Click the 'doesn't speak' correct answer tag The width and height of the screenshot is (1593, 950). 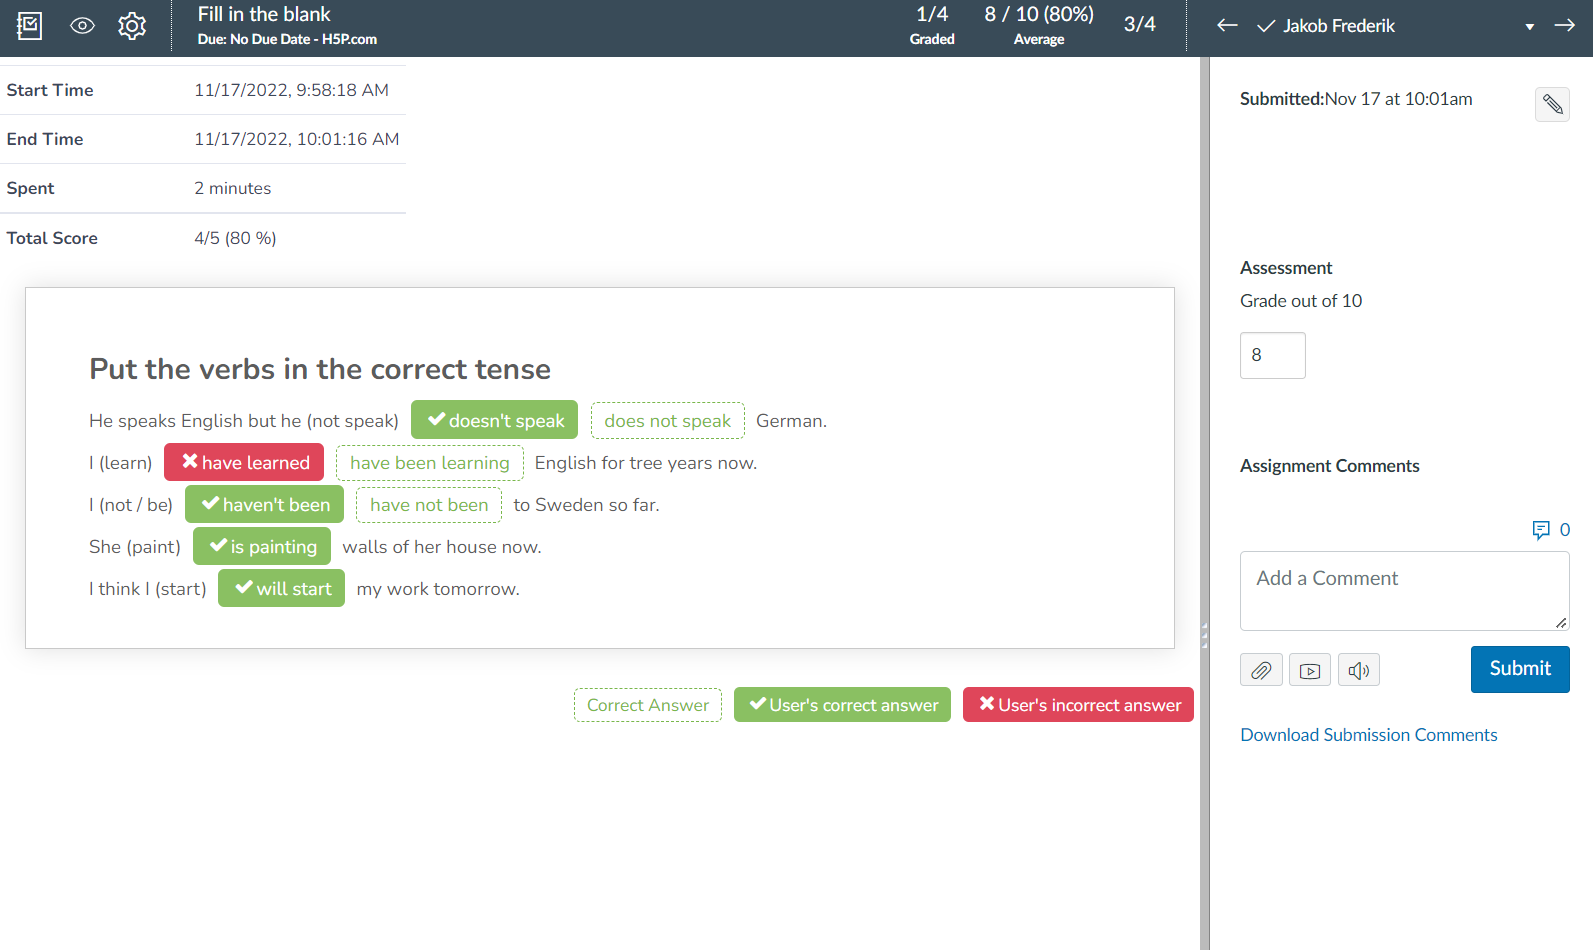point(494,420)
